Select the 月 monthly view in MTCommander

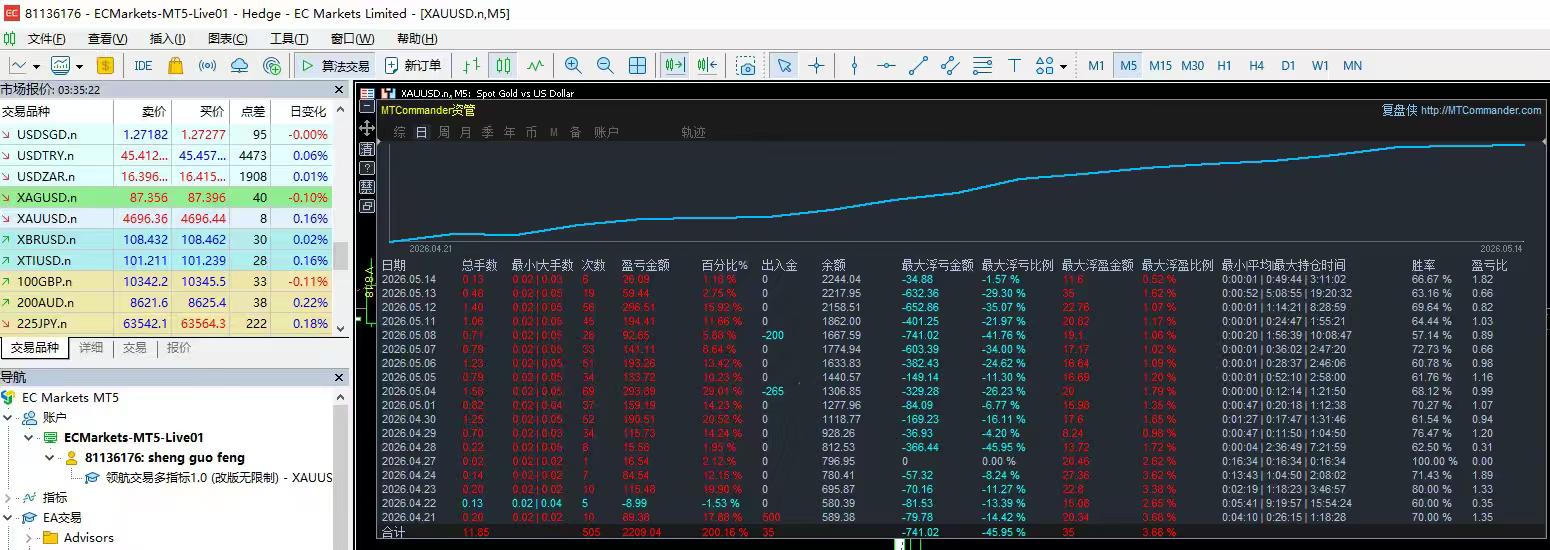[466, 132]
